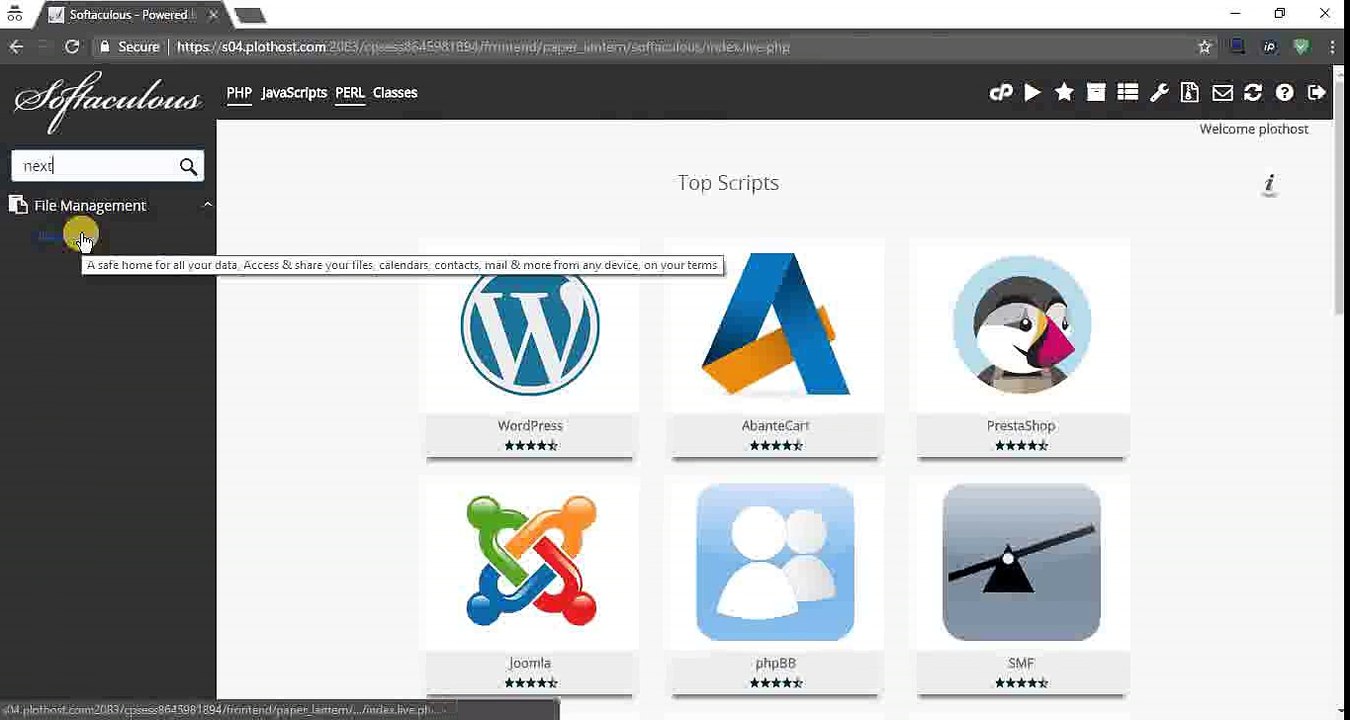Close the Softaculous browser tab
This screenshot has height=720, width=1350.
(213, 15)
